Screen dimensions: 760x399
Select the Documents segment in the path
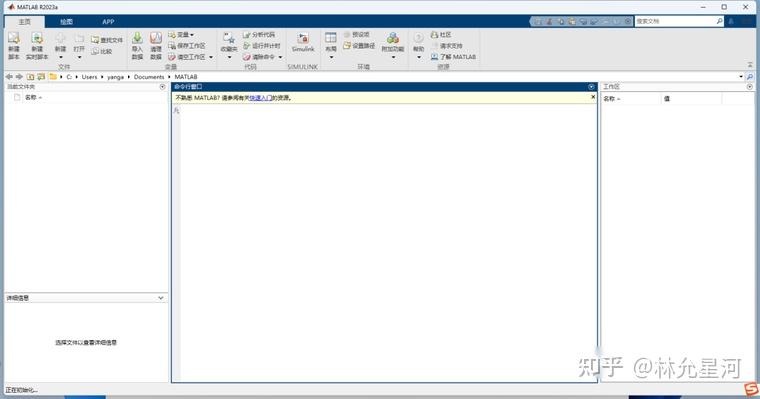149,77
